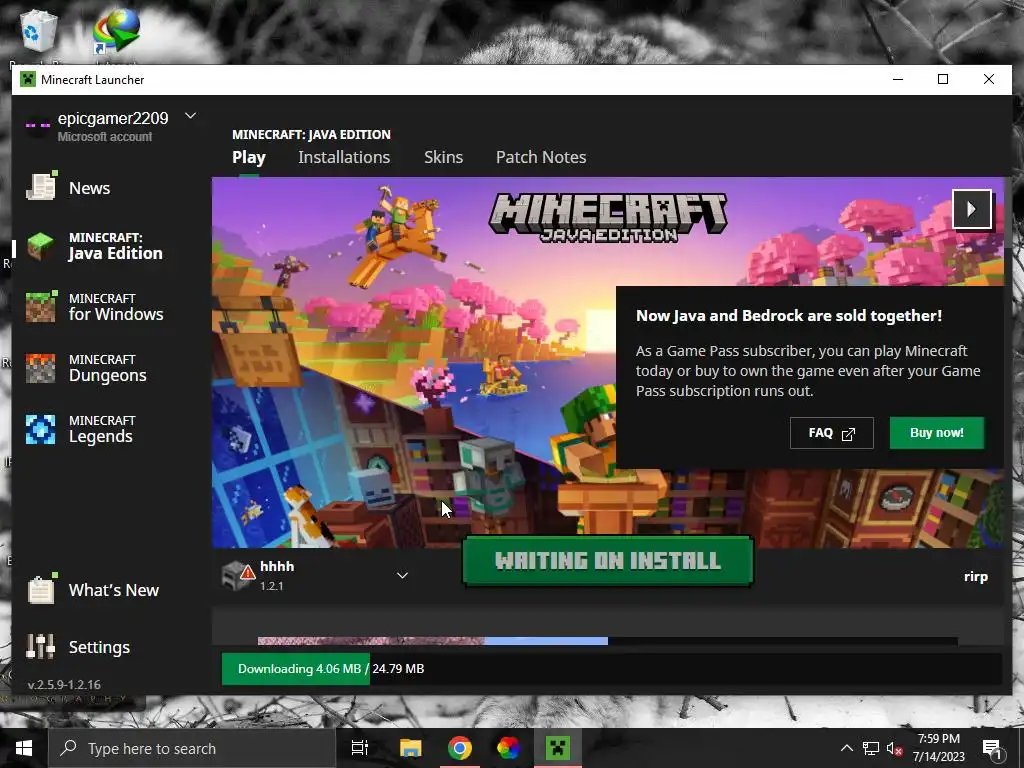Switch to the Installations tab

pyautogui.click(x=344, y=157)
